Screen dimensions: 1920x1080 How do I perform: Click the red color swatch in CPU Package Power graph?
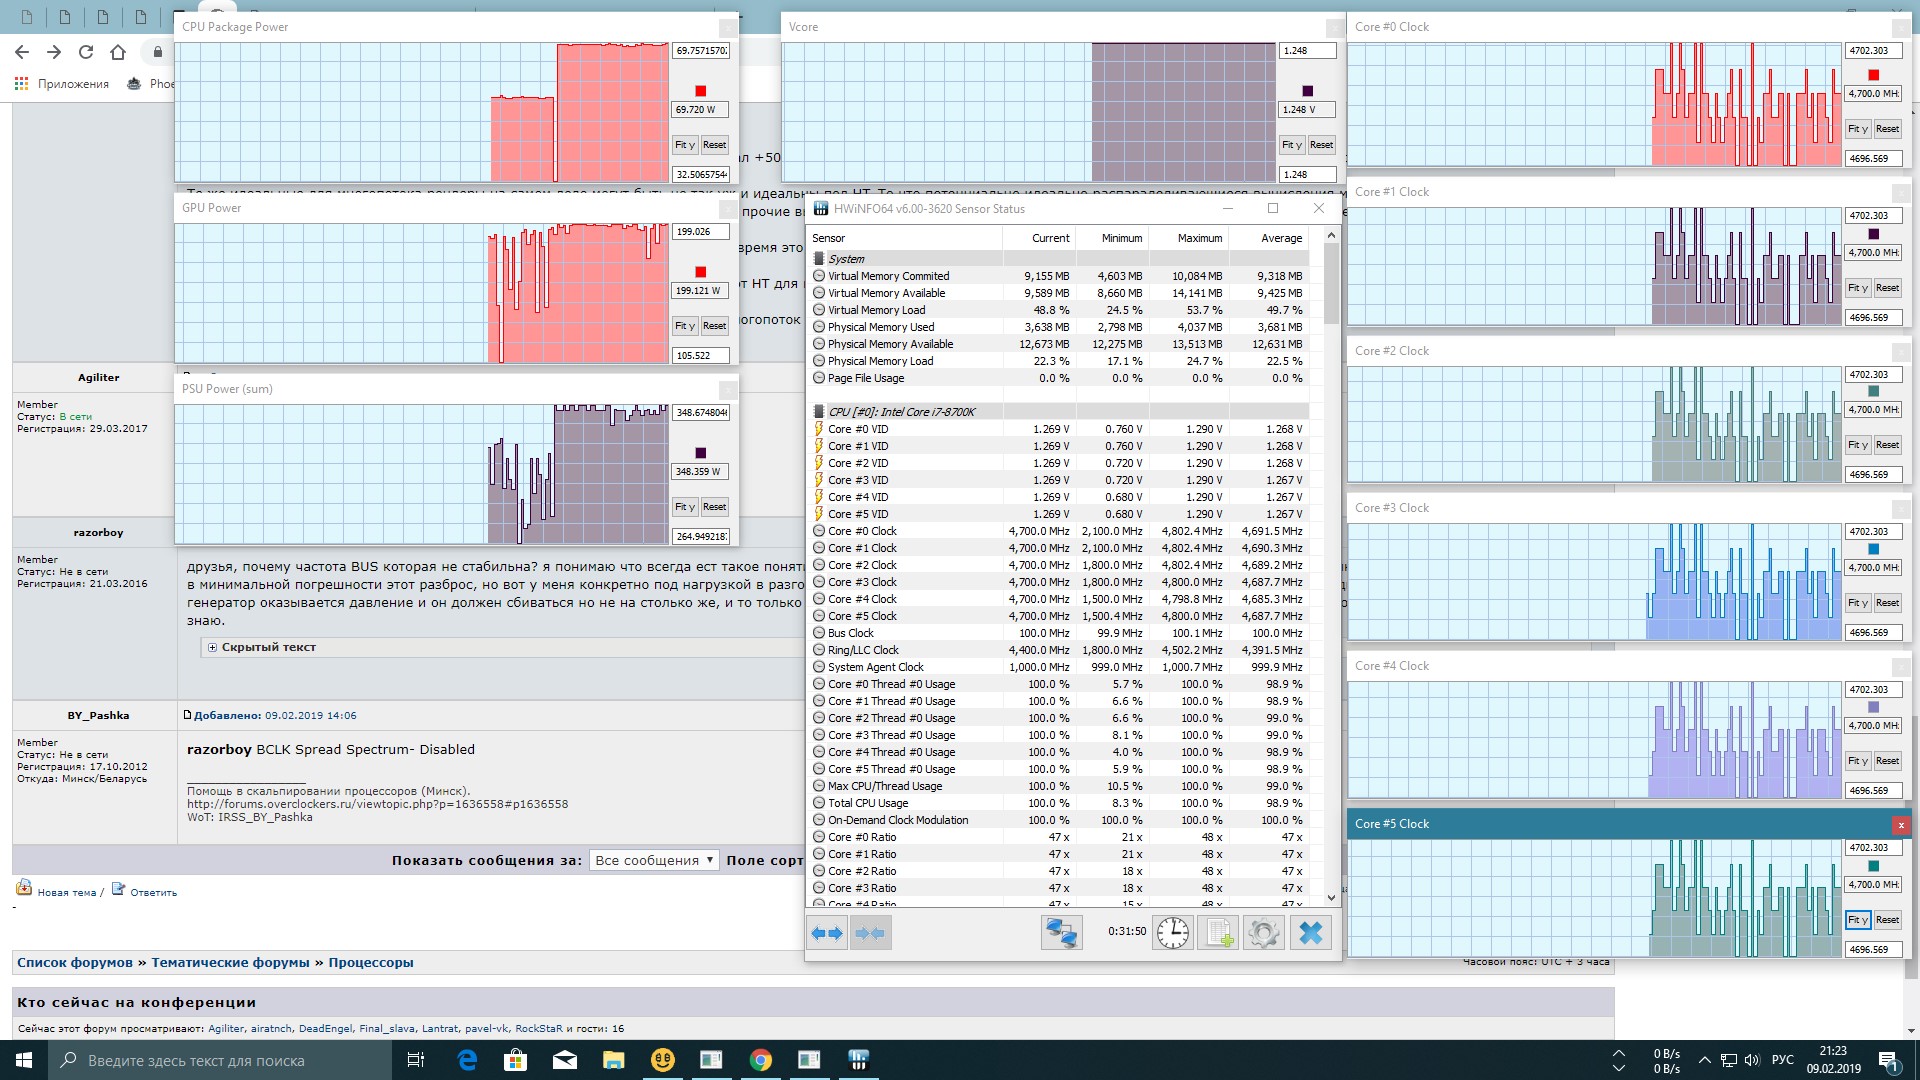(x=700, y=91)
